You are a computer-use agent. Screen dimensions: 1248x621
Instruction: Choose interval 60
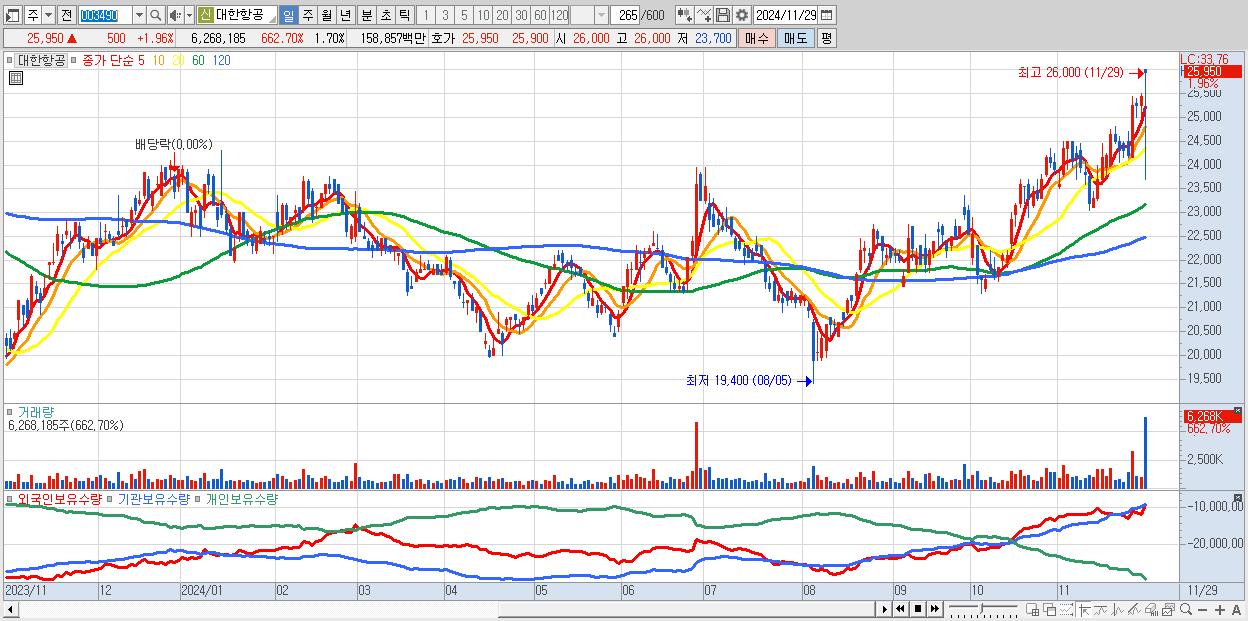coord(540,15)
